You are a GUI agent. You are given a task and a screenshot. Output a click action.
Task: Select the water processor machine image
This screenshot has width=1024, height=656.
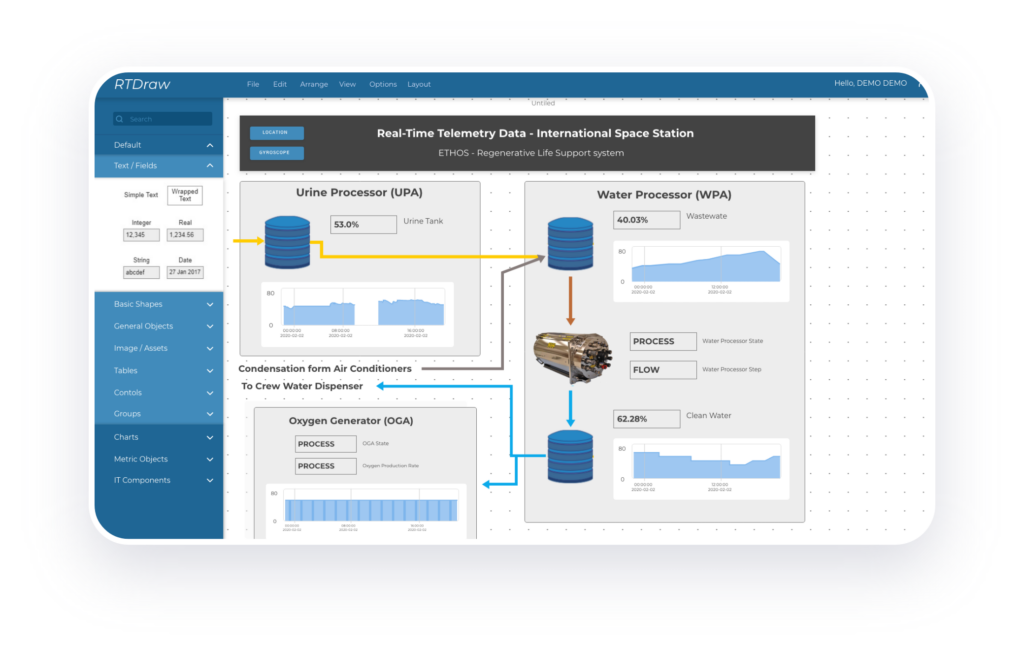coord(572,357)
